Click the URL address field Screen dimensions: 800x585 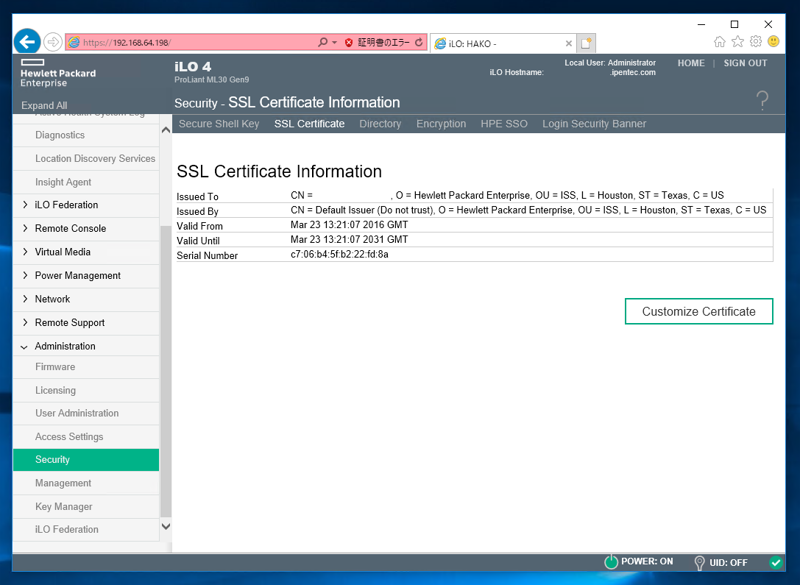(x=199, y=43)
